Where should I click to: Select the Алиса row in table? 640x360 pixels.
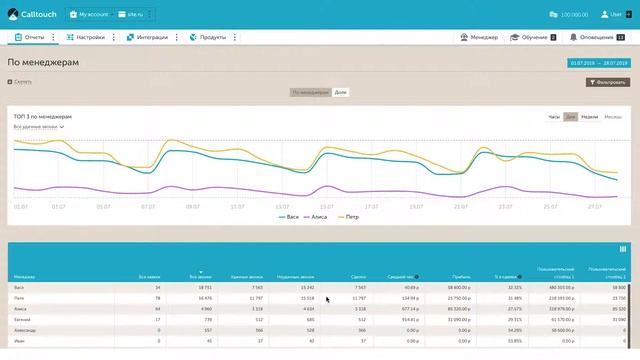(x=318, y=309)
